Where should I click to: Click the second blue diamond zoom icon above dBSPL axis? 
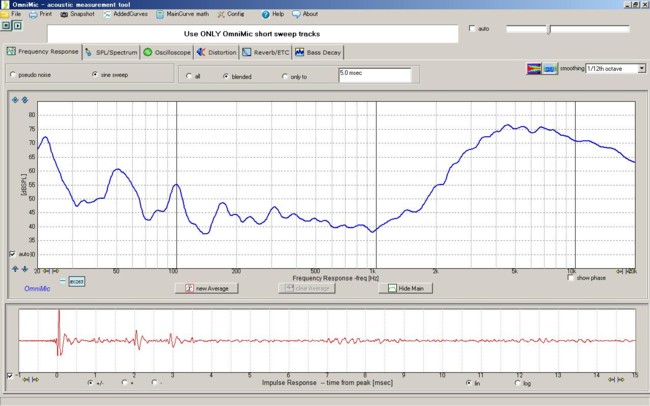(25, 100)
